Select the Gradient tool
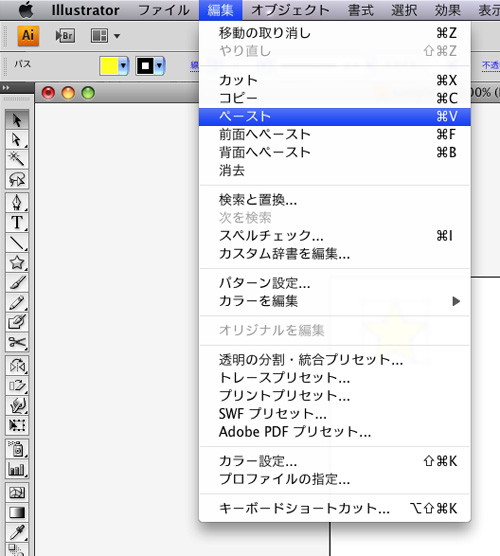Screen dimensions: 500x556 (x=17, y=512)
